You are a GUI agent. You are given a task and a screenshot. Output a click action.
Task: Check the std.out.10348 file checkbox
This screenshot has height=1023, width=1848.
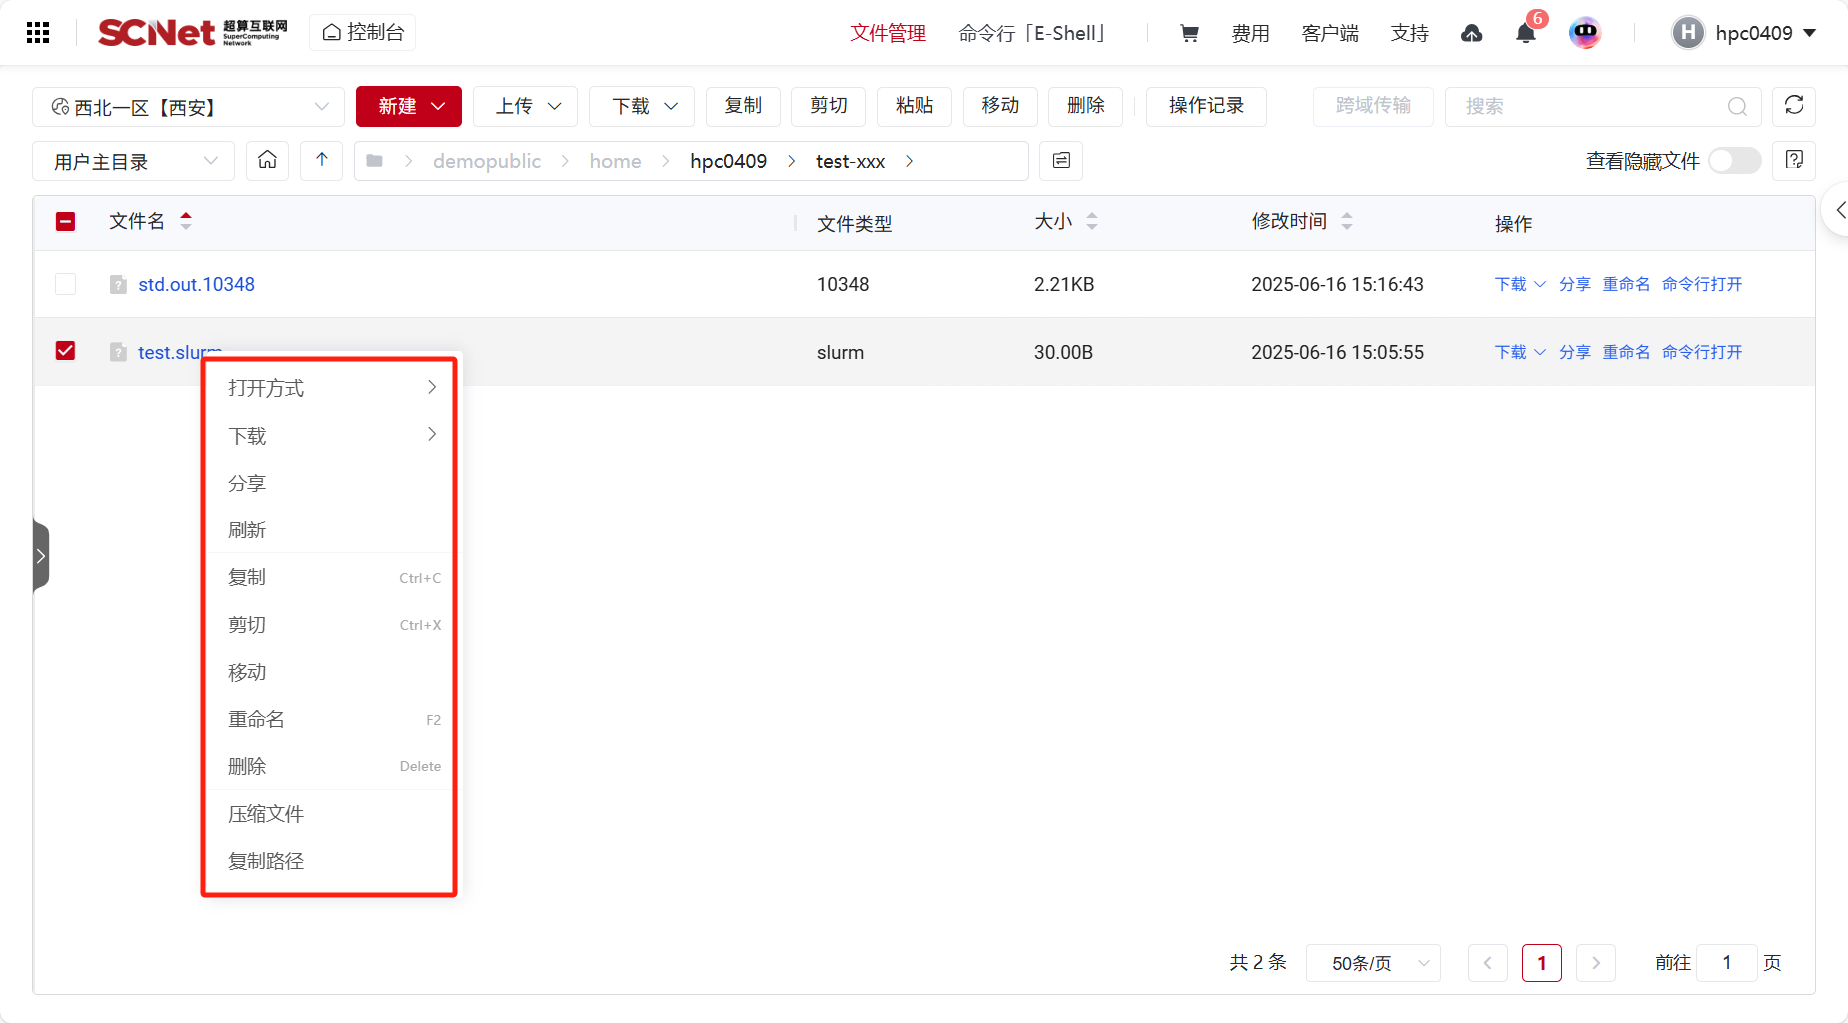click(x=66, y=284)
